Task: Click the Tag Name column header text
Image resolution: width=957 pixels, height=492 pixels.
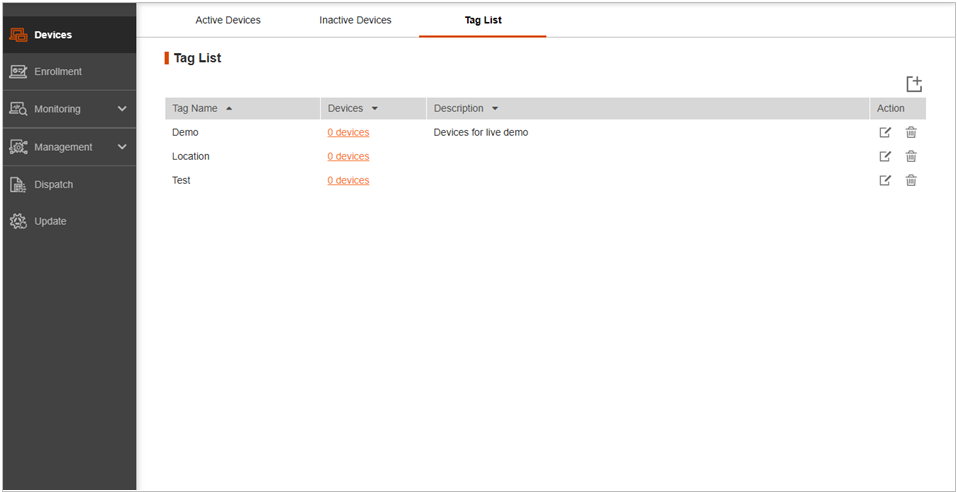Action: pos(195,108)
